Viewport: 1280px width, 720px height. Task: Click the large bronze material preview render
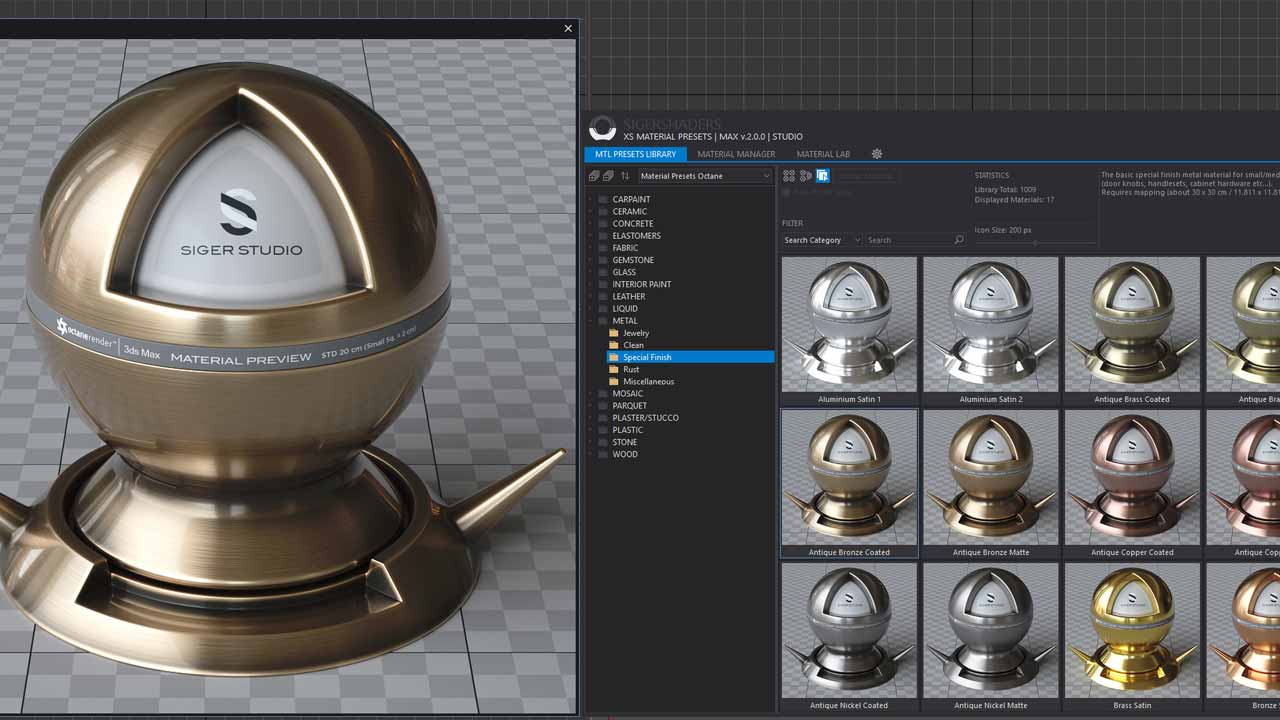[288, 375]
